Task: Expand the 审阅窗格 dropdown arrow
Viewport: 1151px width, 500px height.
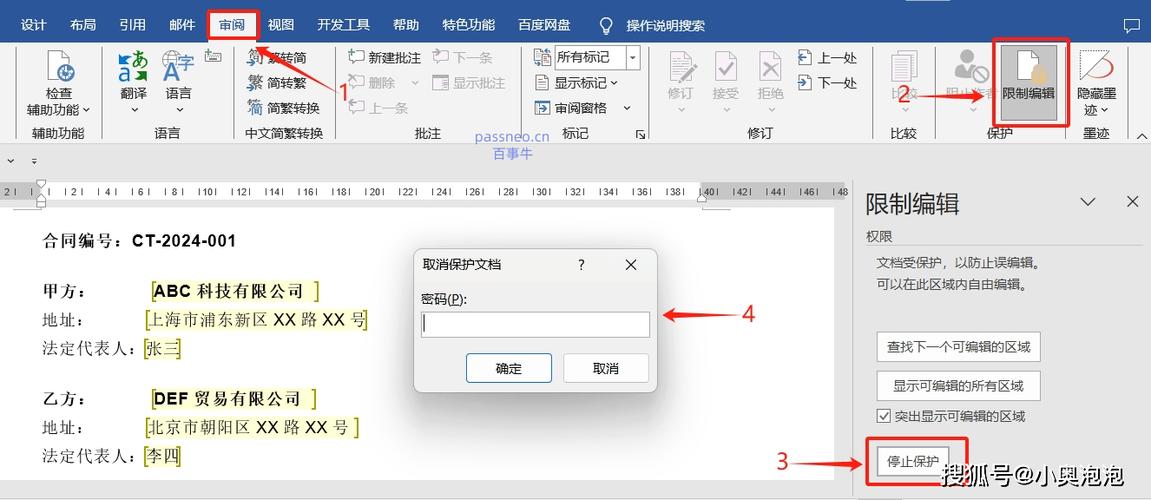Action: (627, 108)
